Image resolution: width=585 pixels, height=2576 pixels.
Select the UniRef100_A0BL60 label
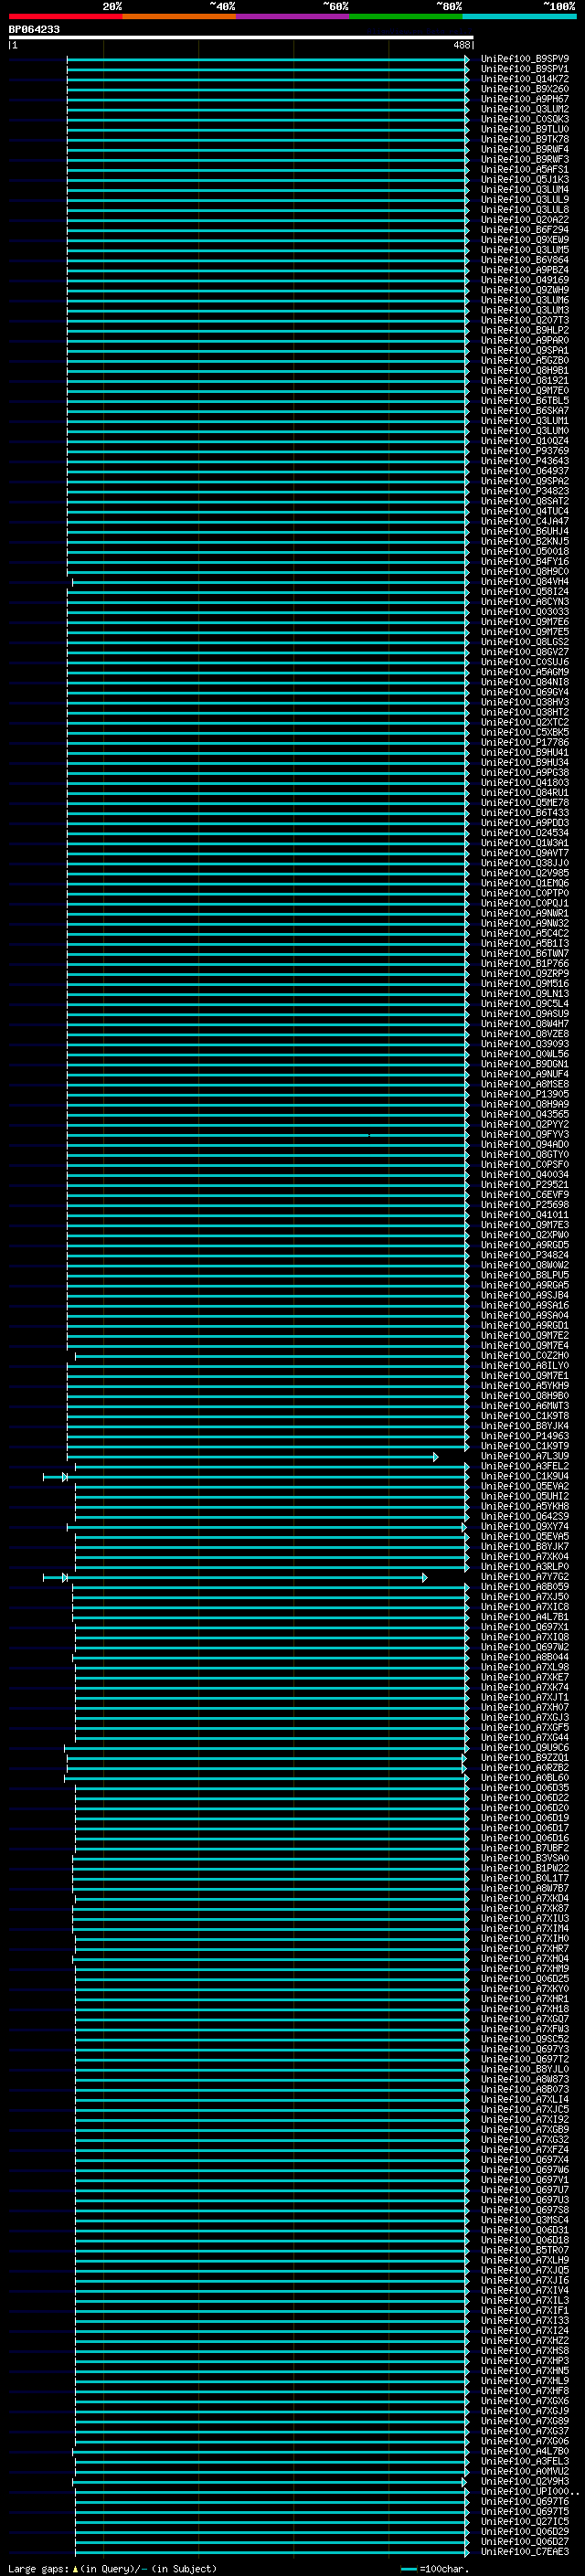click(x=525, y=1778)
